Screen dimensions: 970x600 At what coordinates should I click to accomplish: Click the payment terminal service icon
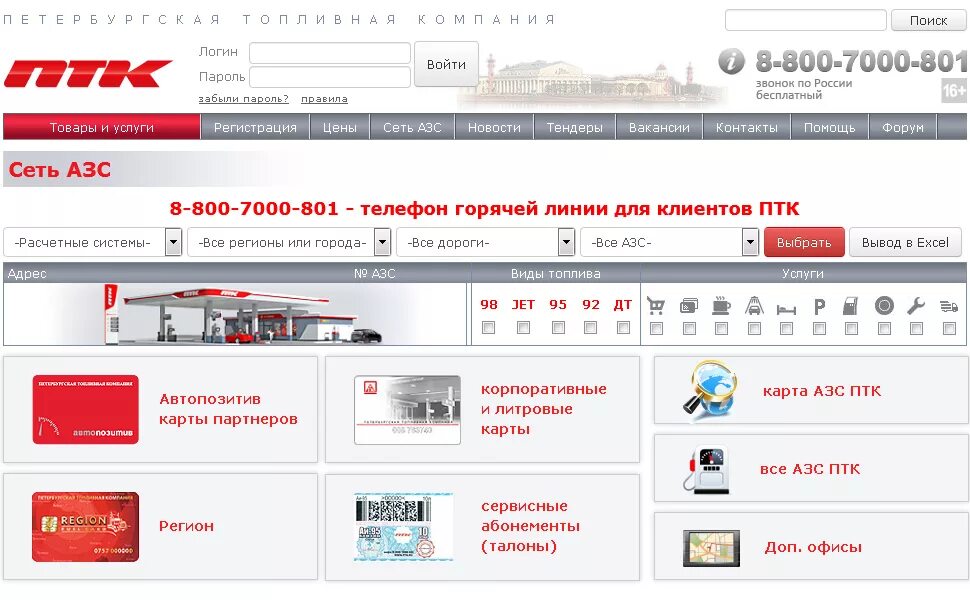click(x=851, y=306)
